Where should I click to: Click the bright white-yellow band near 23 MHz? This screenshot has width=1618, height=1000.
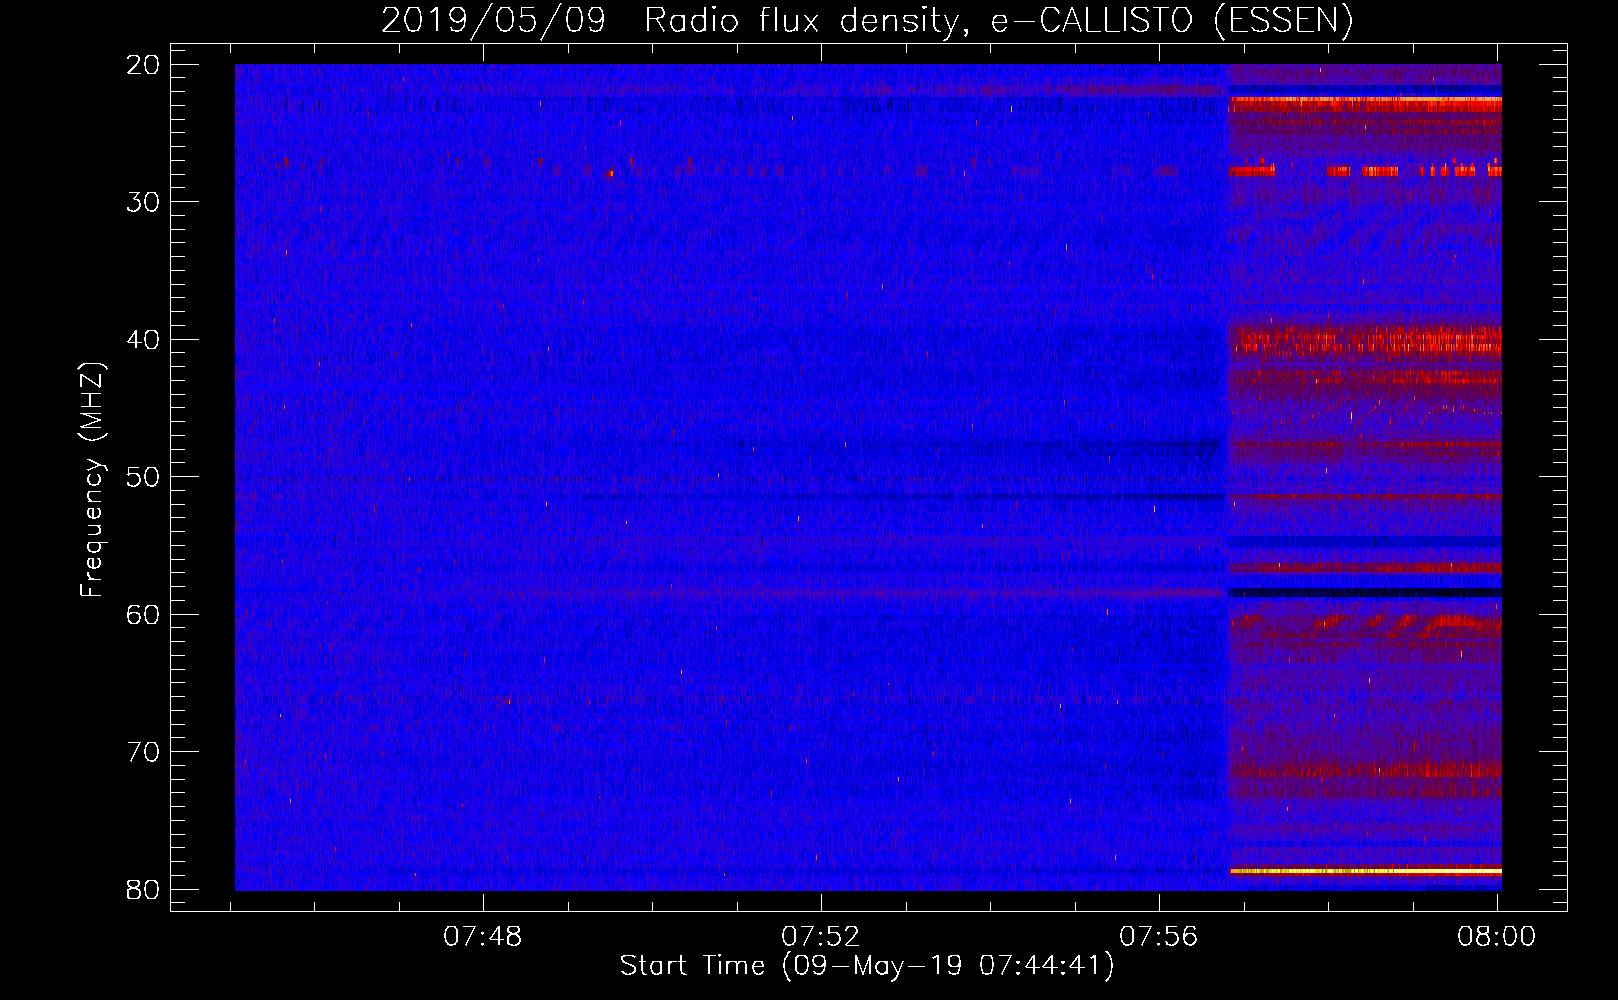click(x=1365, y=100)
